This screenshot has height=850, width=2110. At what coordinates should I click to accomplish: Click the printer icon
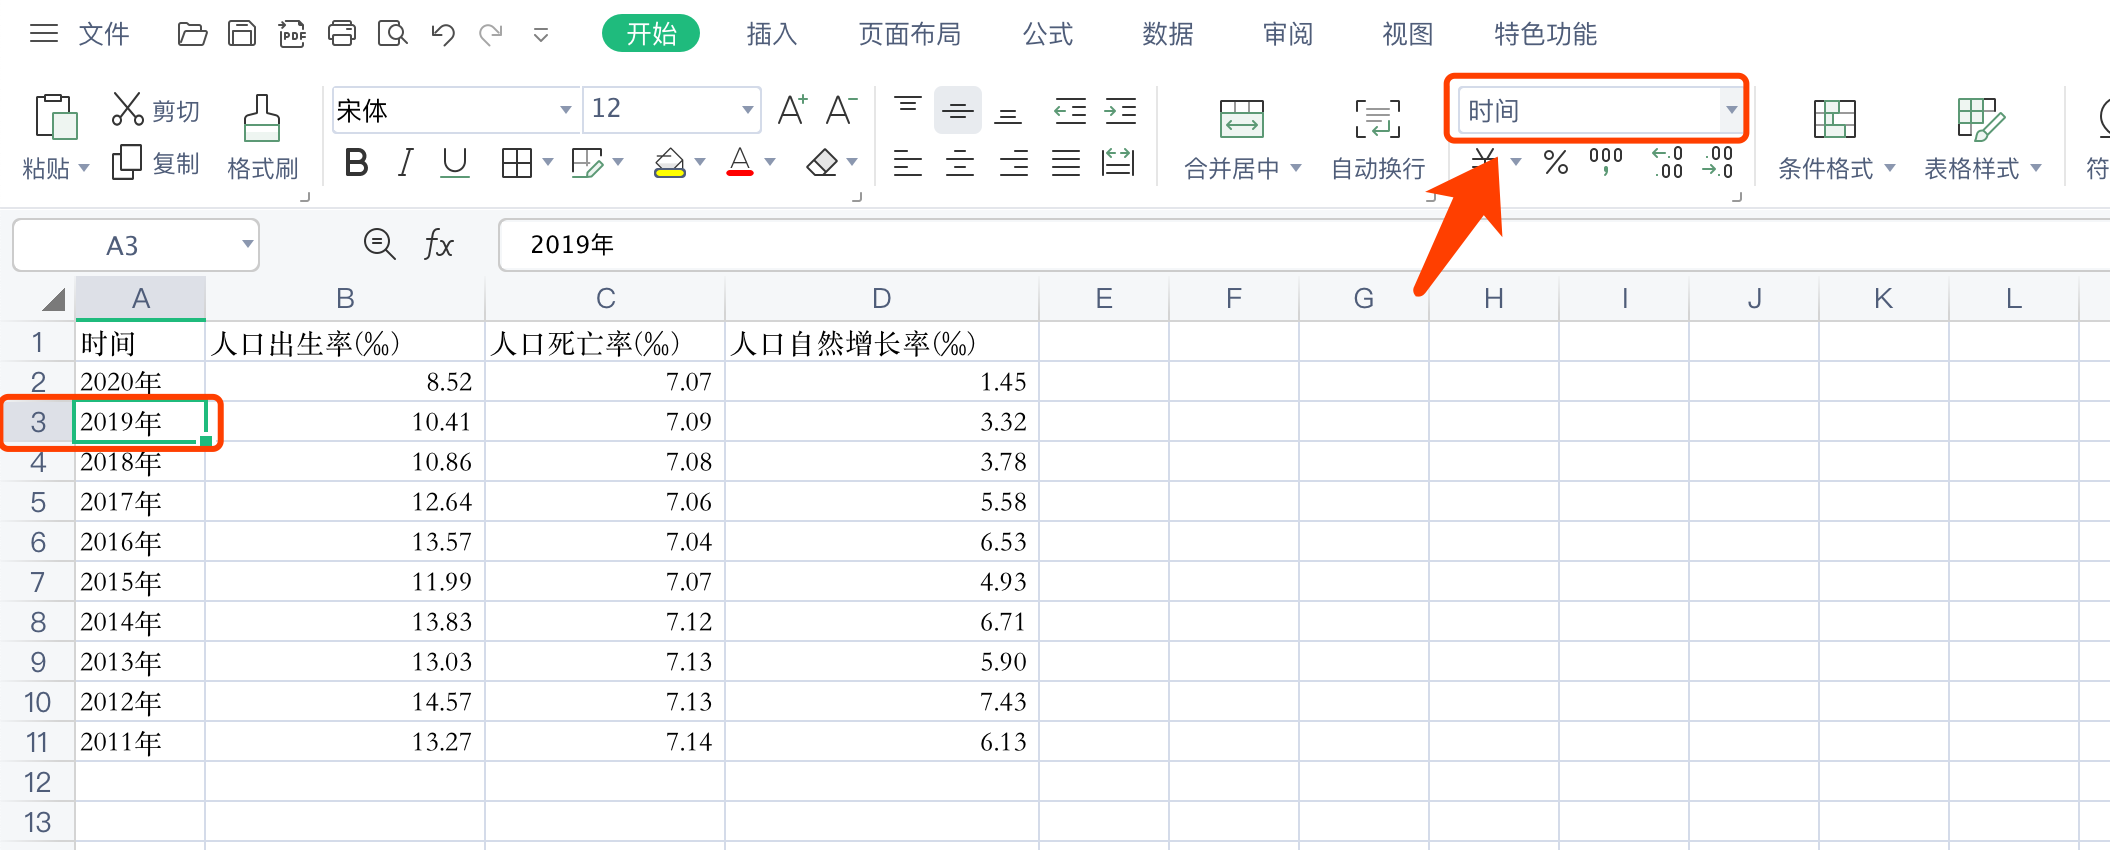point(342,35)
